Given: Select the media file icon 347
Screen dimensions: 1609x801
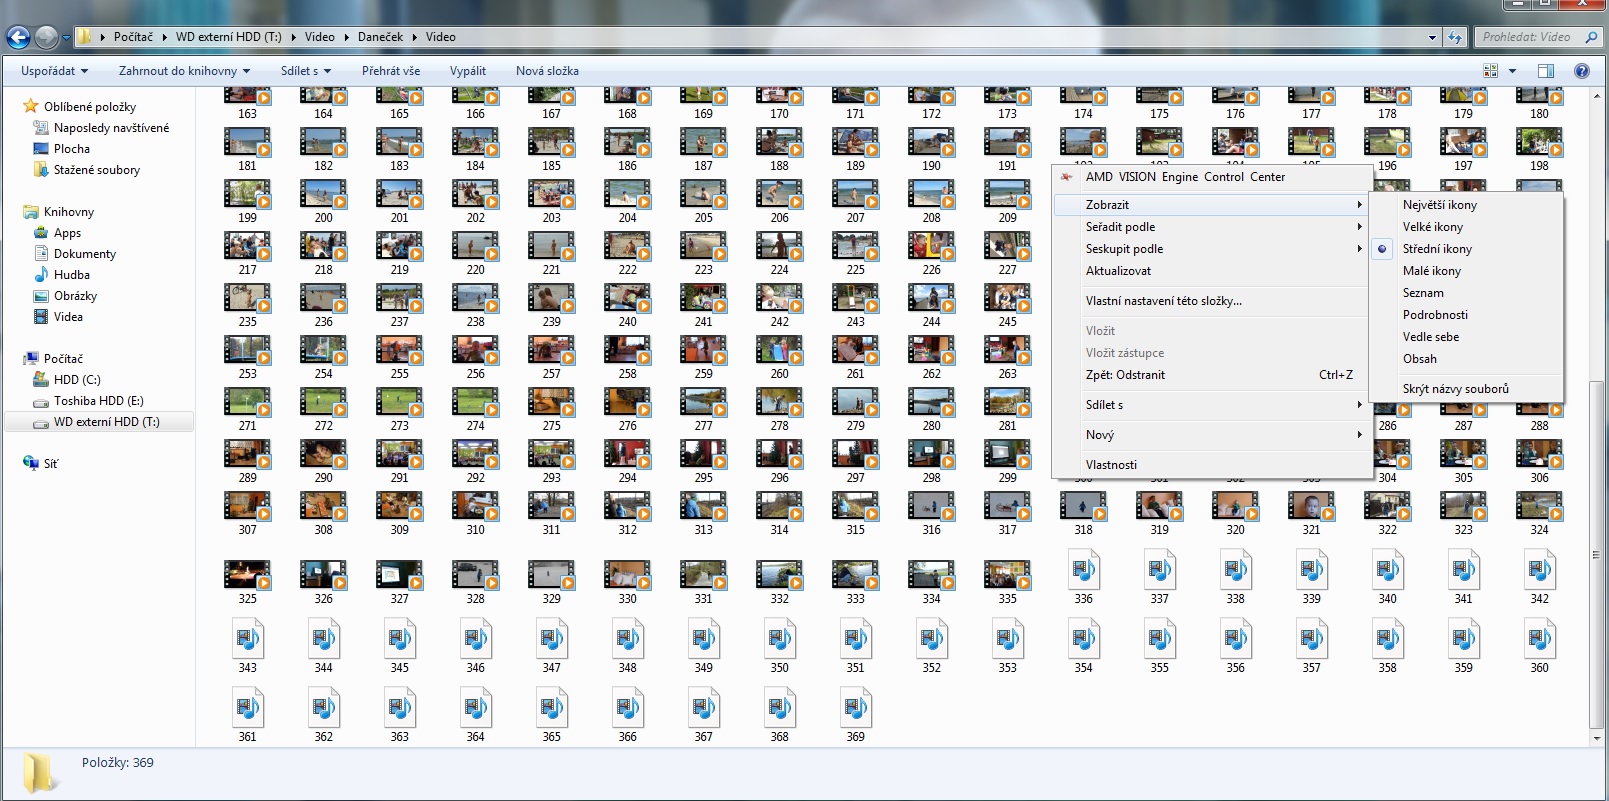Looking at the screenshot, I should (551, 639).
